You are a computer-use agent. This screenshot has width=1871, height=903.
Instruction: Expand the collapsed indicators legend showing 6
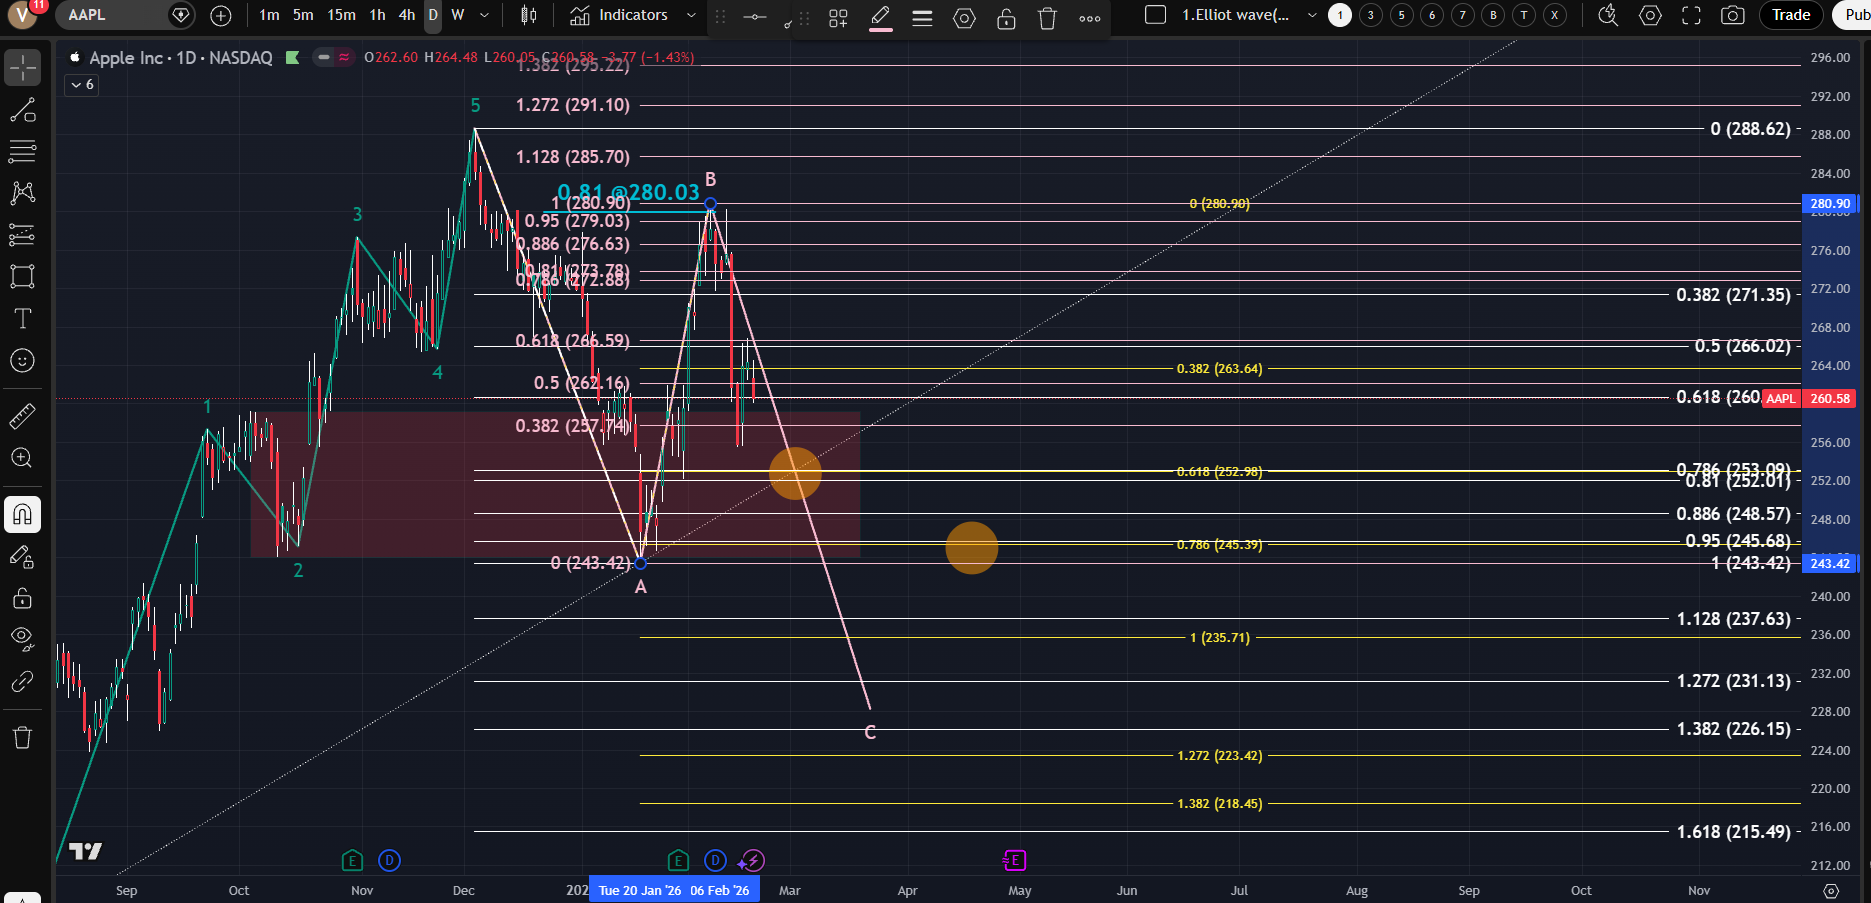[x=82, y=85]
